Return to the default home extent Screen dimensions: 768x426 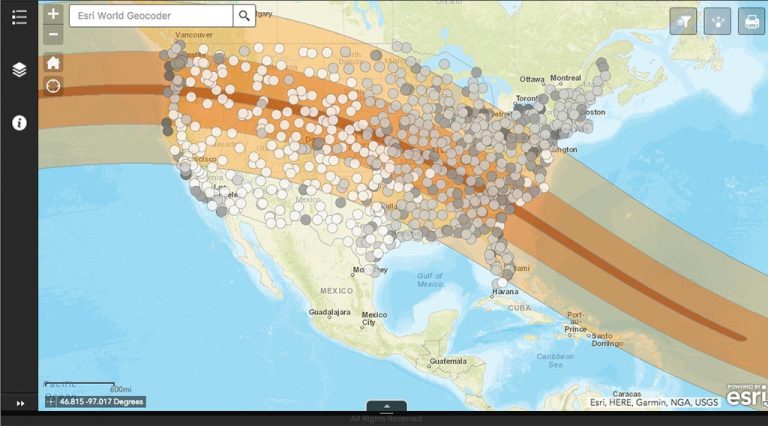[x=53, y=63]
